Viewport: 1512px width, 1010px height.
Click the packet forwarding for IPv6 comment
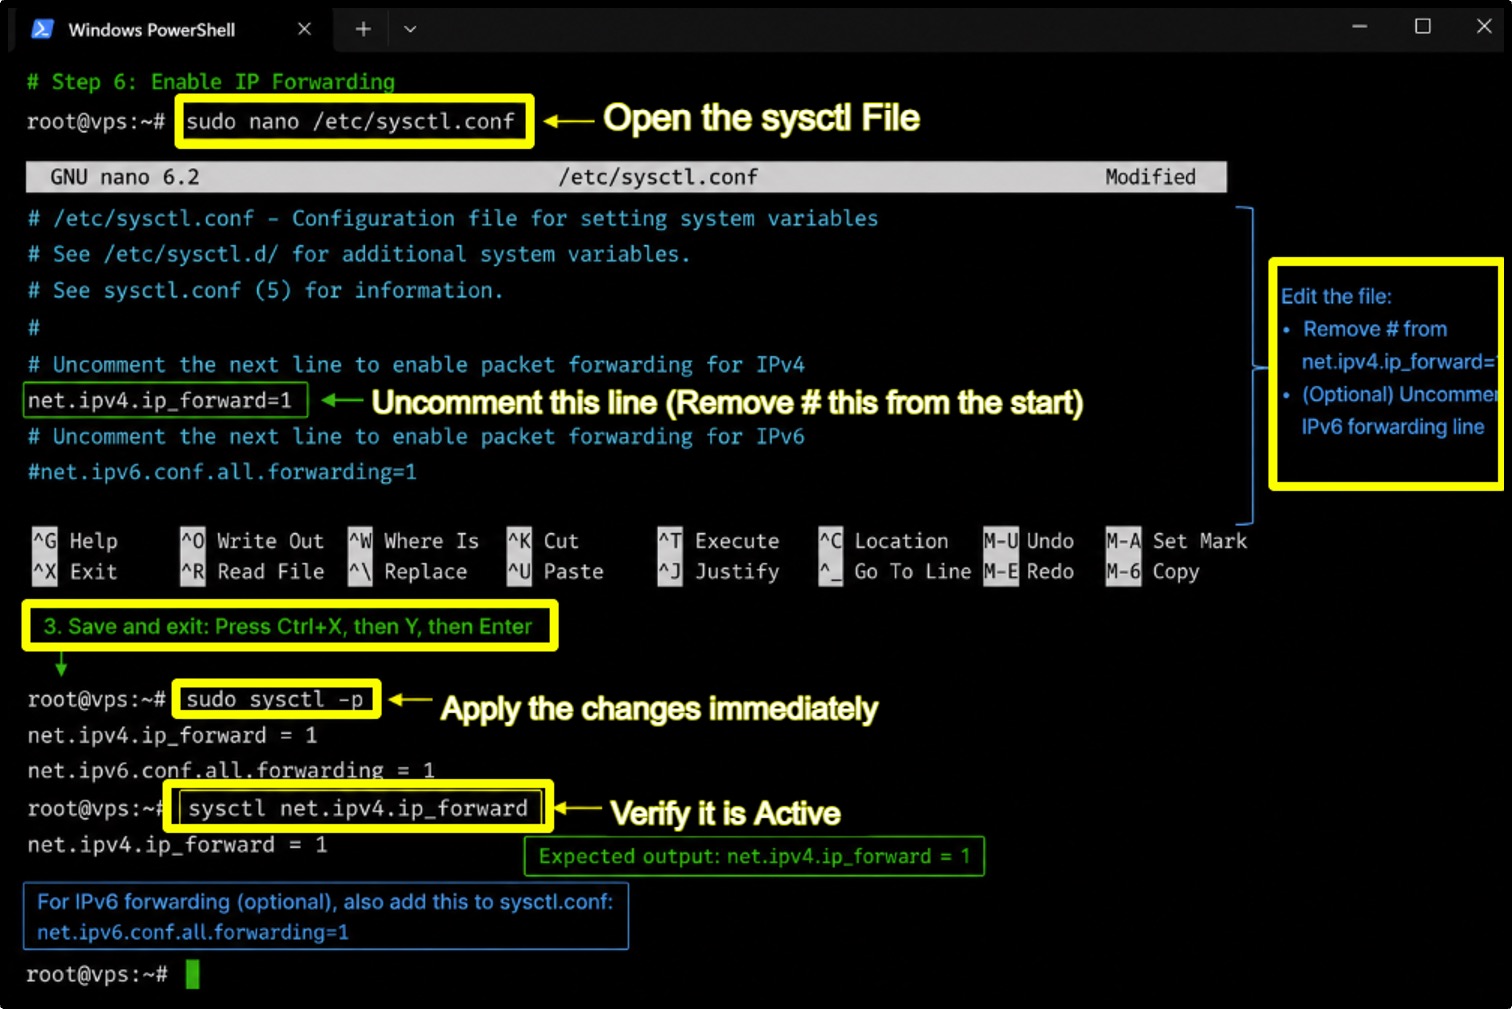click(x=416, y=437)
